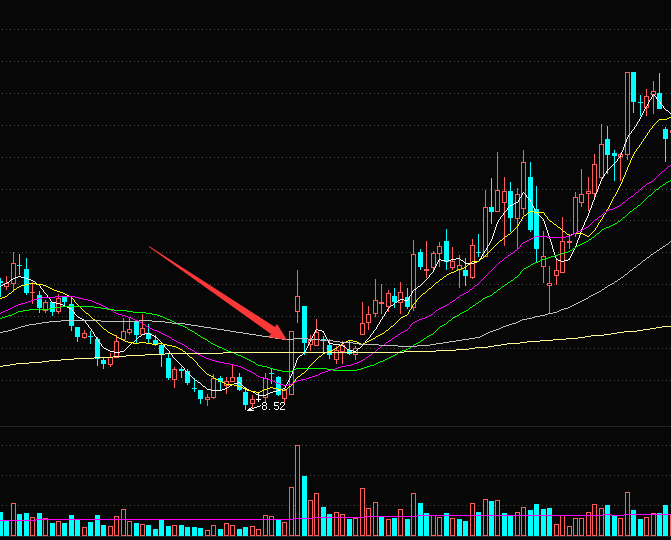
Task: Select the 8.52 low price label
Action: 273,407
